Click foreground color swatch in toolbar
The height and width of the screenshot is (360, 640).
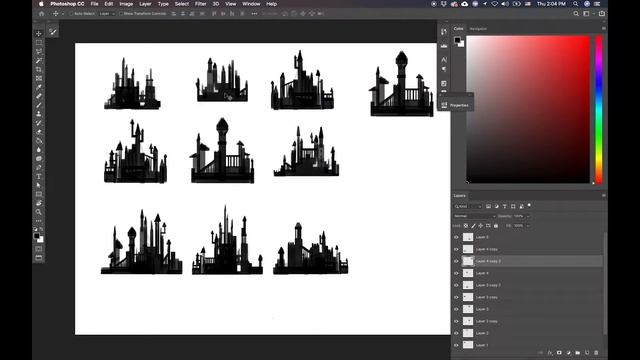tap(37, 236)
